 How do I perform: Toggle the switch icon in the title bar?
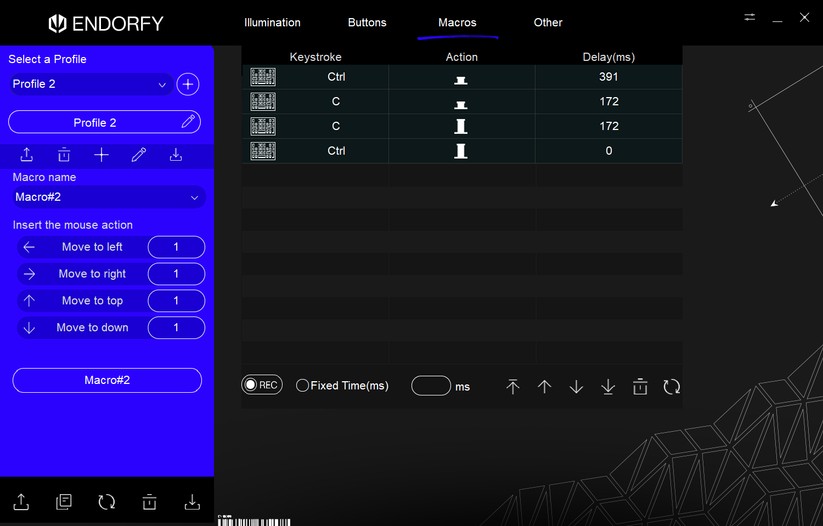(x=750, y=17)
